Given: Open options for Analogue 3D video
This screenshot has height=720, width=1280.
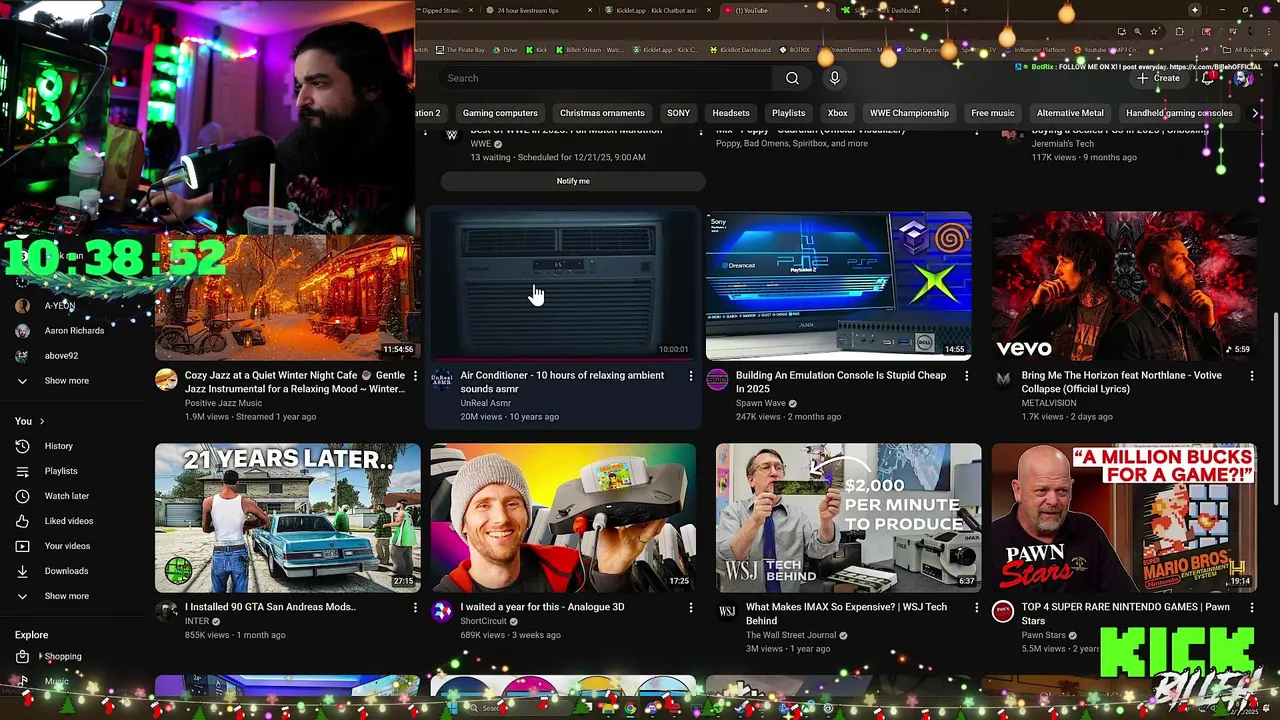Looking at the screenshot, I should coord(690,607).
